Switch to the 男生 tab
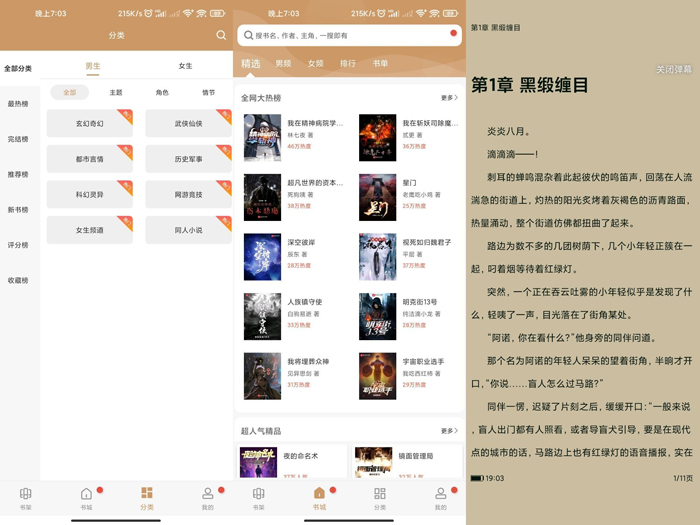 tap(93, 66)
